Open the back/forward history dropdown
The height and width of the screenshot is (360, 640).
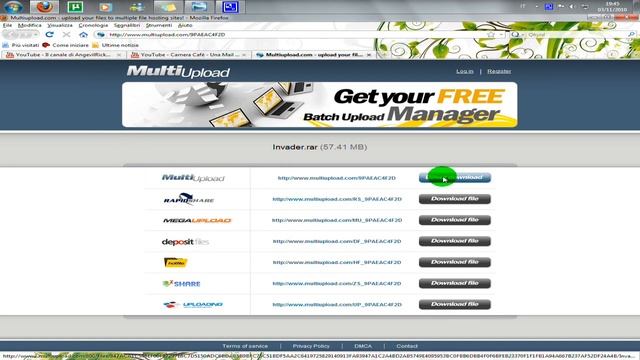point(36,35)
